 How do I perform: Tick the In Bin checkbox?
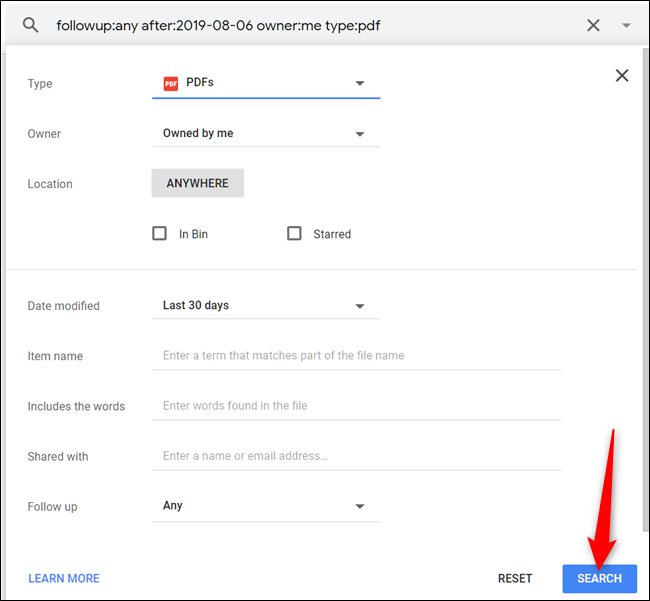click(x=160, y=234)
